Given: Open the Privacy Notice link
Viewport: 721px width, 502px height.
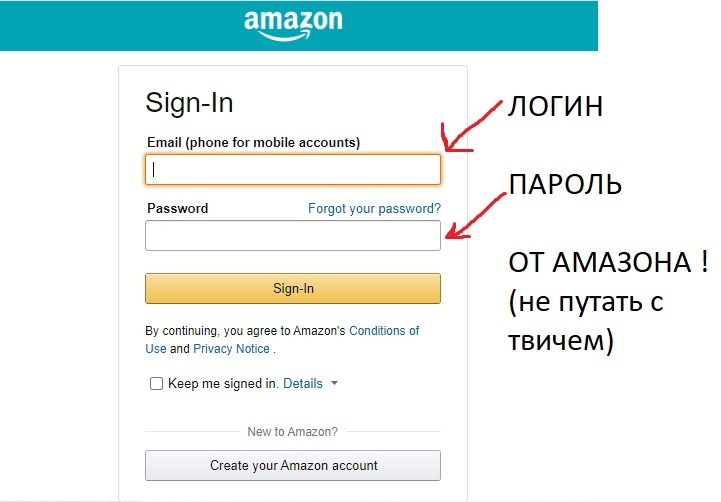Looking at the screenshot, I should coord(231,348).
